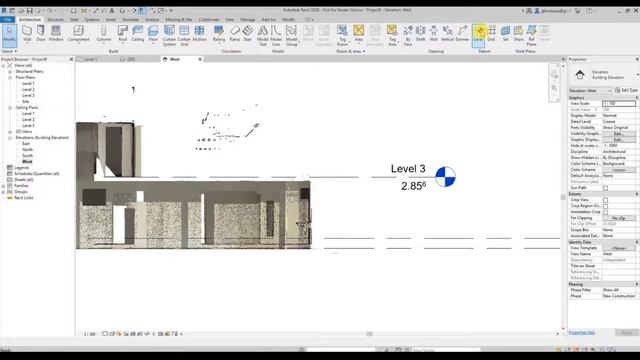
Task: Select the Ceiling tool
Action: (x=138, y=33)
